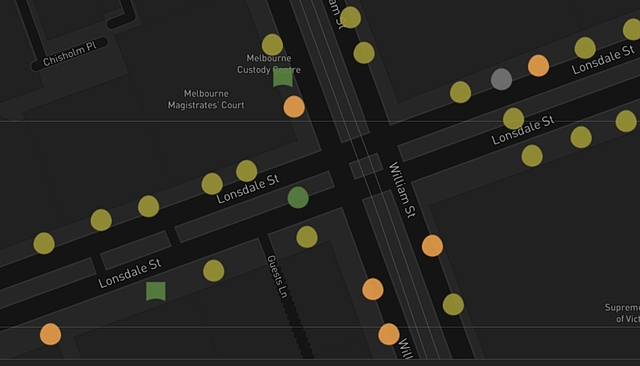Click orange marker beside Melbourne Magistrates' Court

294,107
